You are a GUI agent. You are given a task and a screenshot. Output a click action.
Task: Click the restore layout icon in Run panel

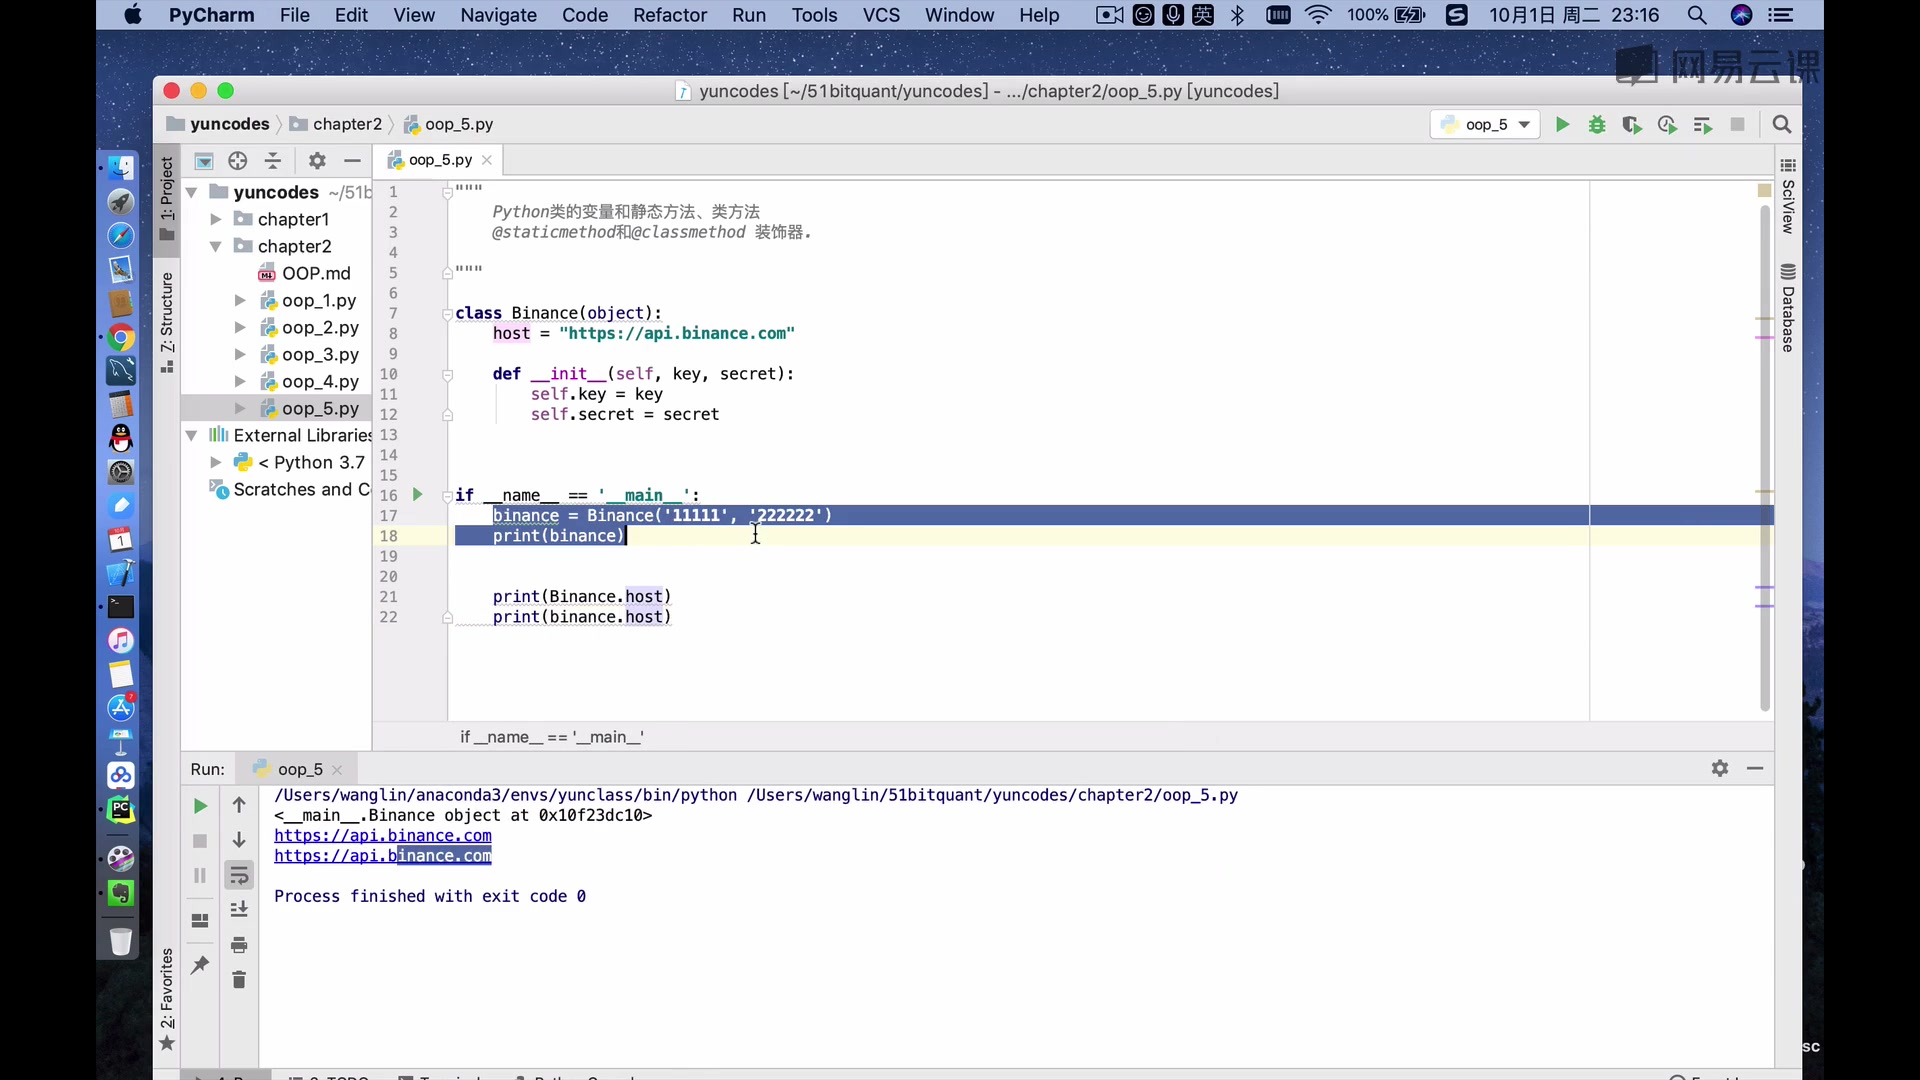point(200,921)
